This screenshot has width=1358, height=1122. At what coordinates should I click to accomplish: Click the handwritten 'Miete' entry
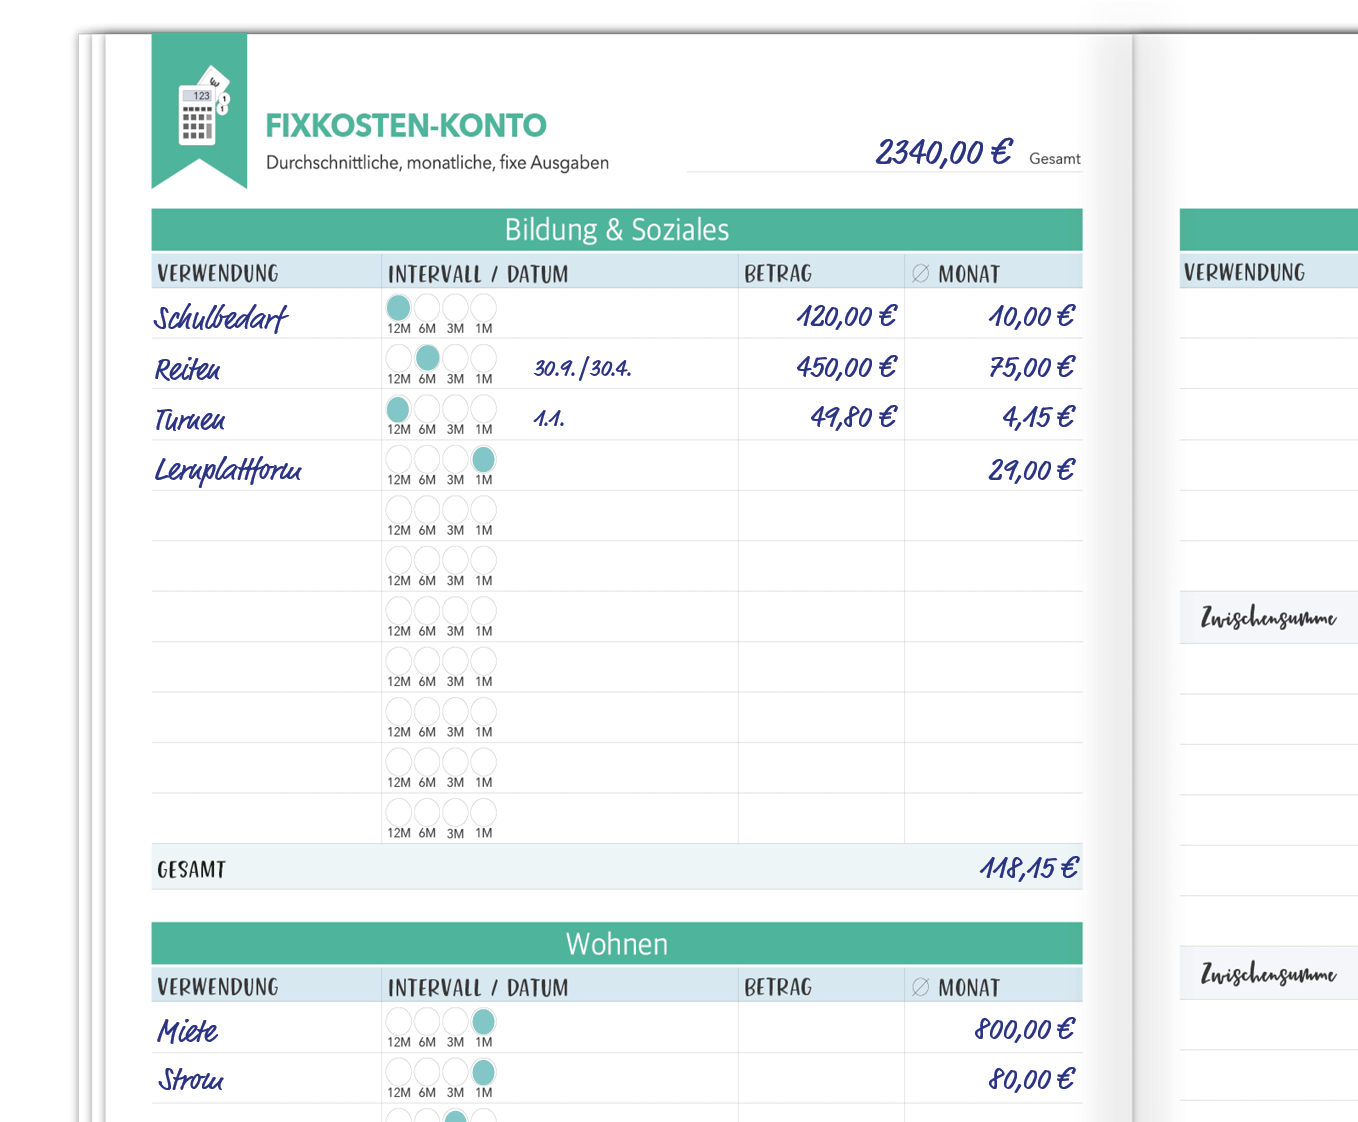click(187, 1031)
